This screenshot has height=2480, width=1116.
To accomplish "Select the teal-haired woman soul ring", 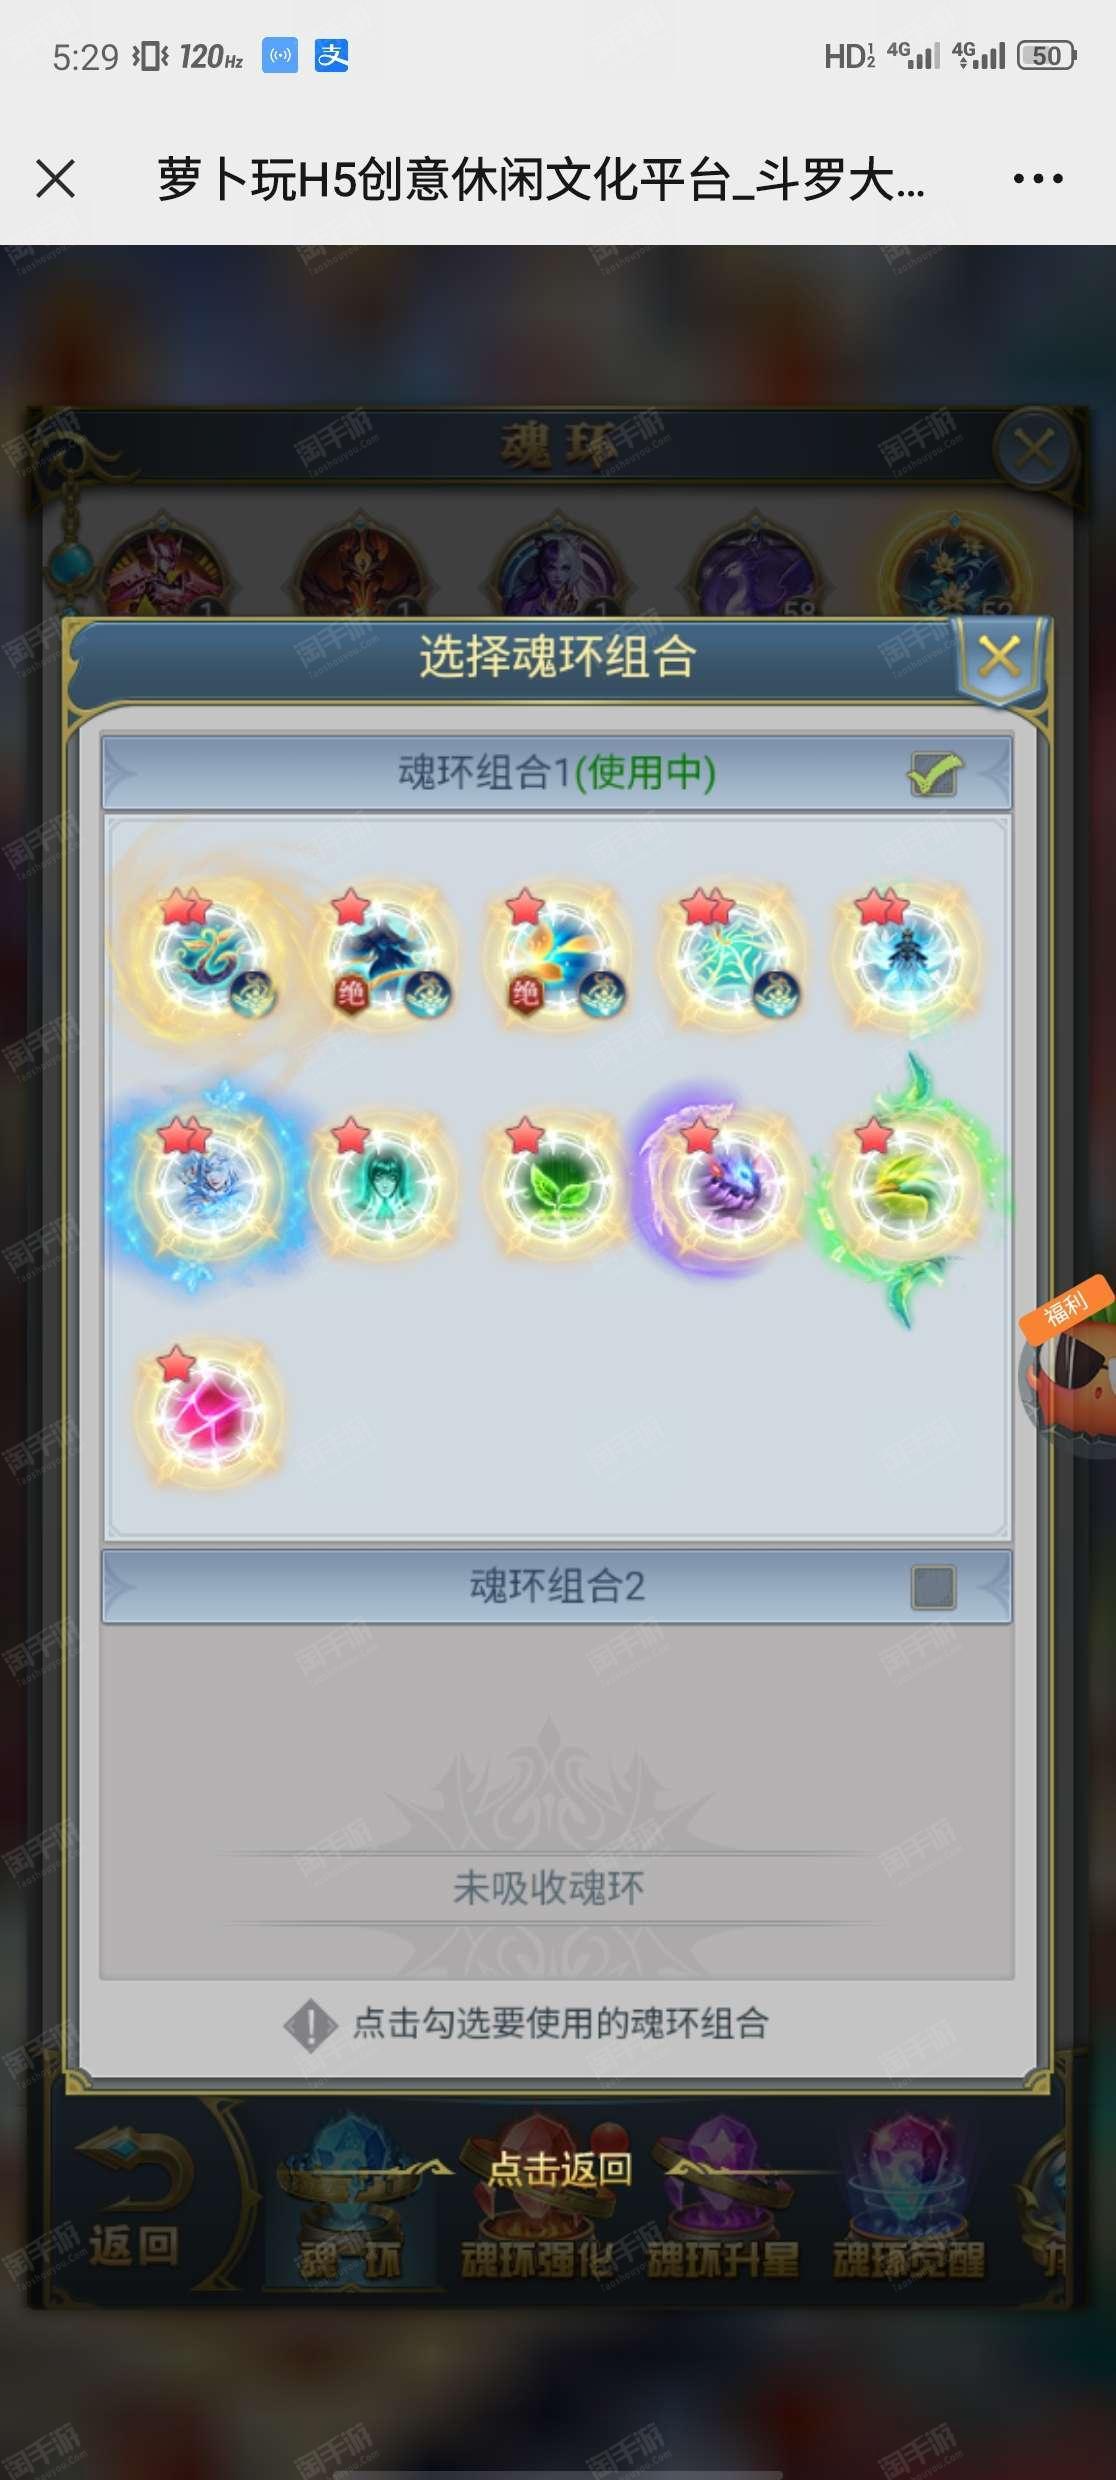I will click(382, 1184).
